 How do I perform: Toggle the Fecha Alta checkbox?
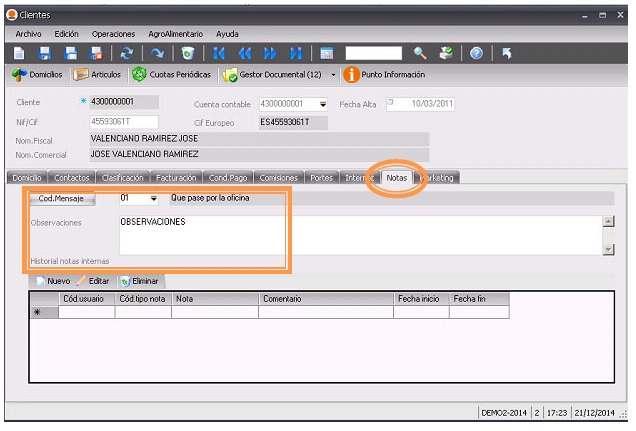coord(391,102)
